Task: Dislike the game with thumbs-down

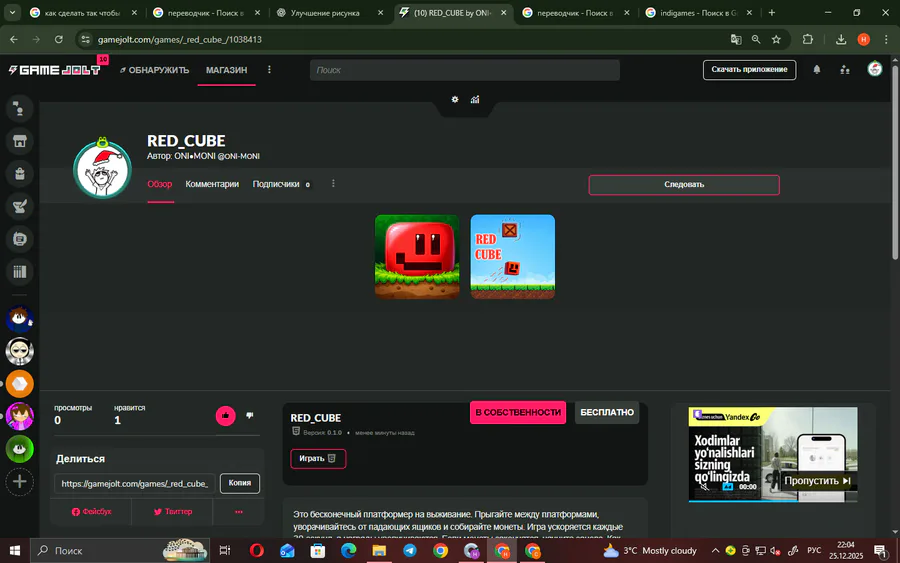Action: tap(250, 415)
